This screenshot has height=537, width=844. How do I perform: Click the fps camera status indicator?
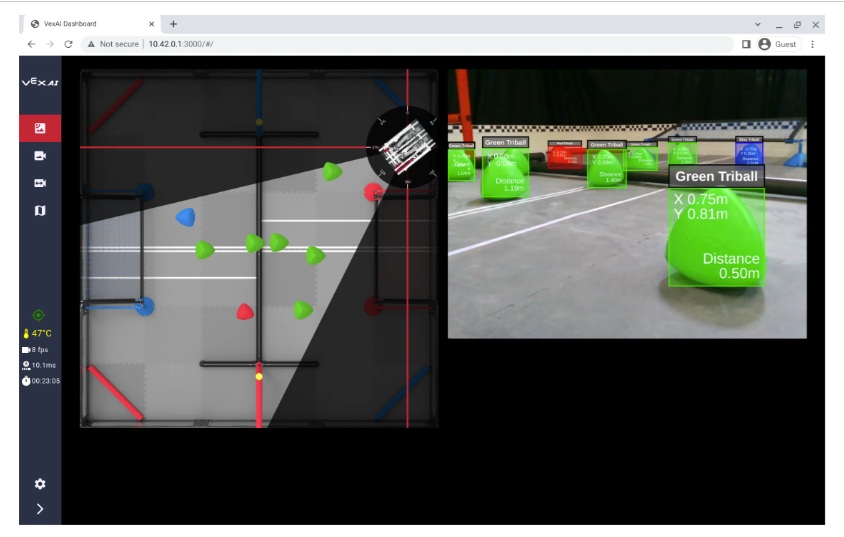click(x=35, y=350)
